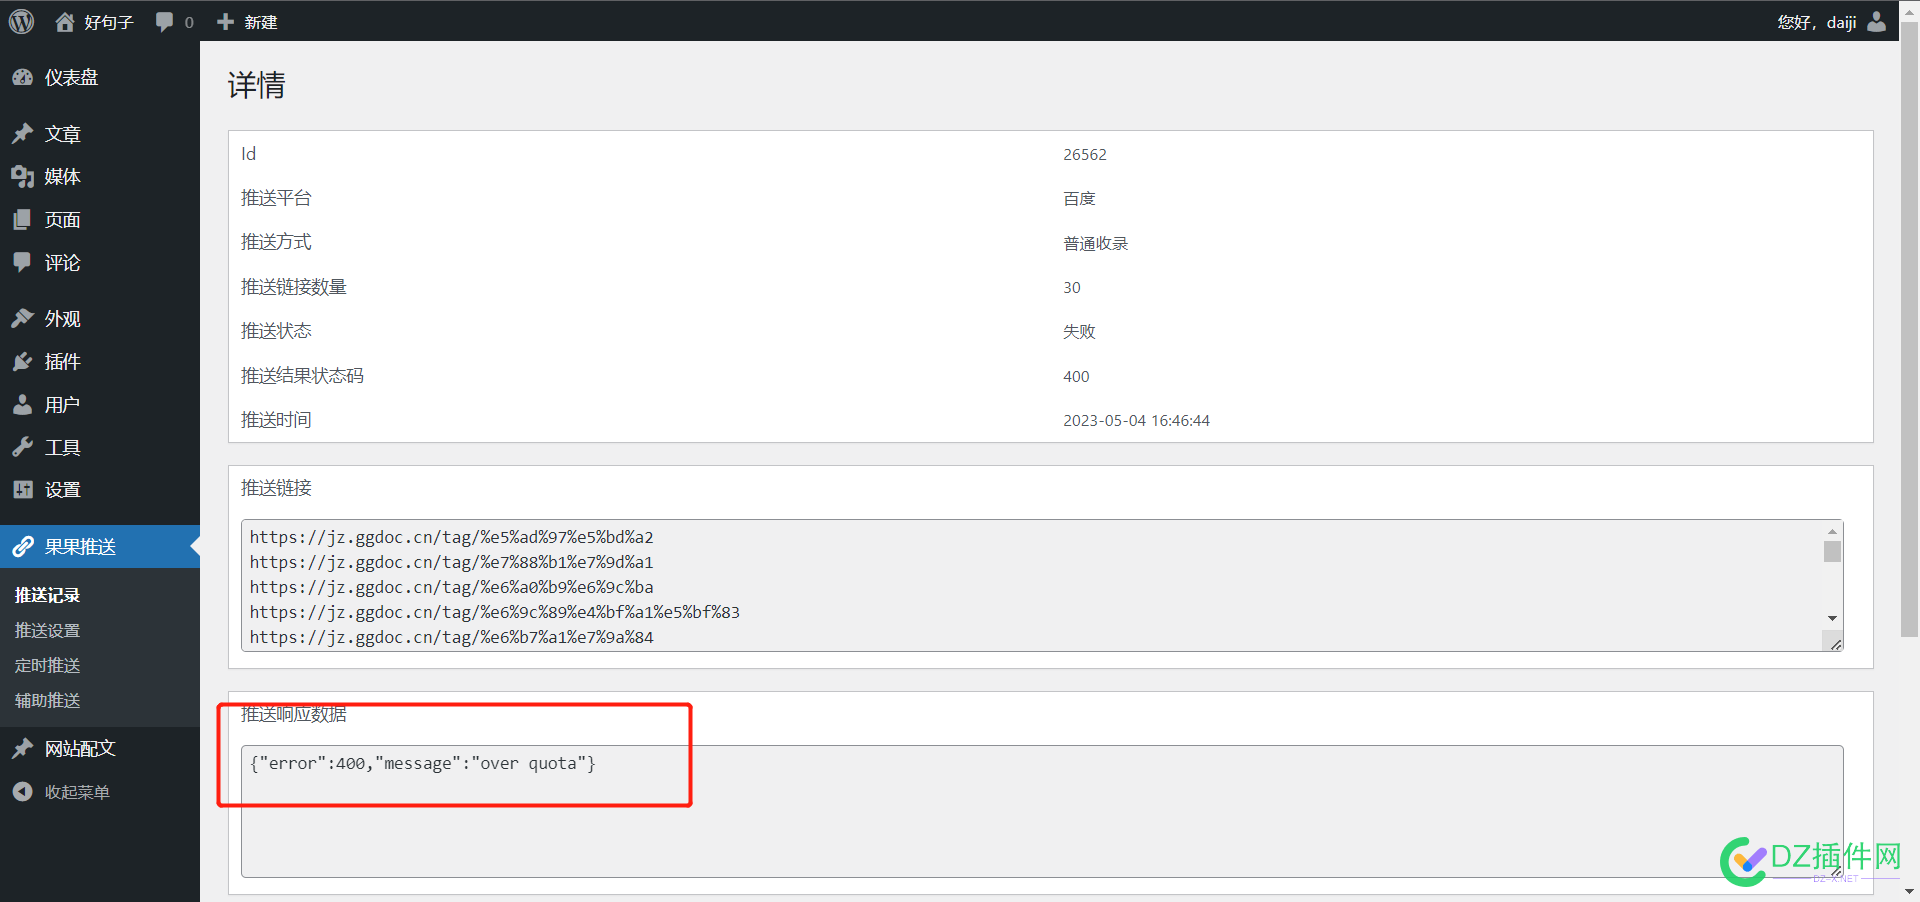Click the 仪表盘 dashboard icon
Image resolution: width=1920 pixels, height=902 pixels.
22,77
